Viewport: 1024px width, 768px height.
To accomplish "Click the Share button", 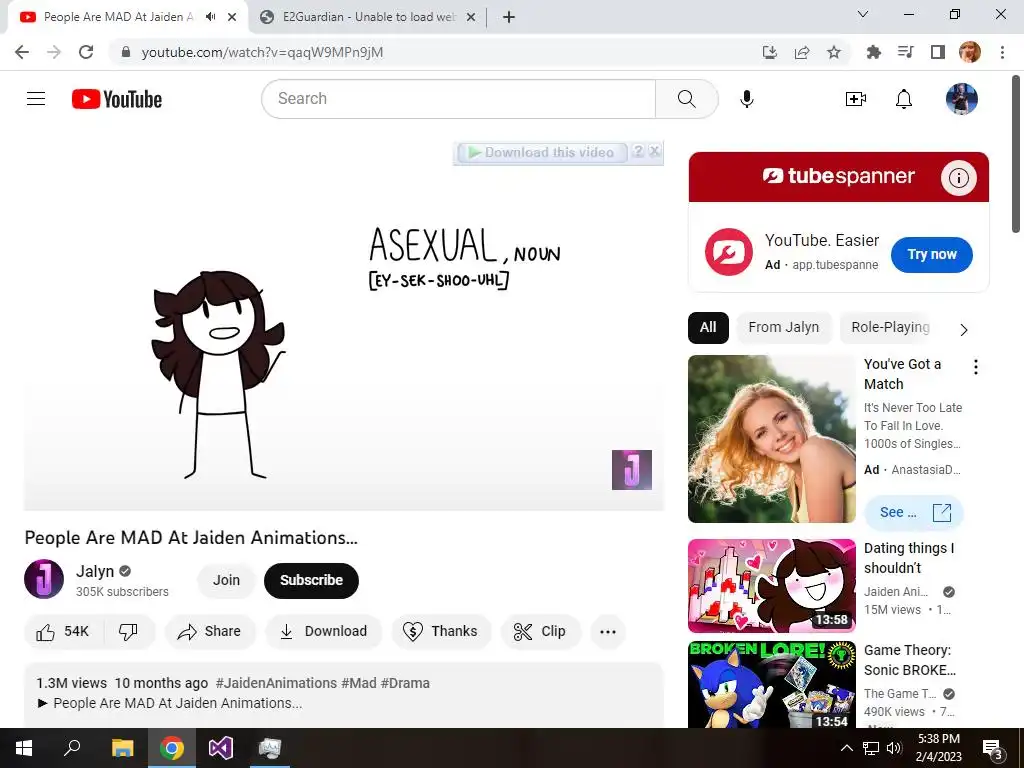I will pyautogui.click(x=209, y=632).
